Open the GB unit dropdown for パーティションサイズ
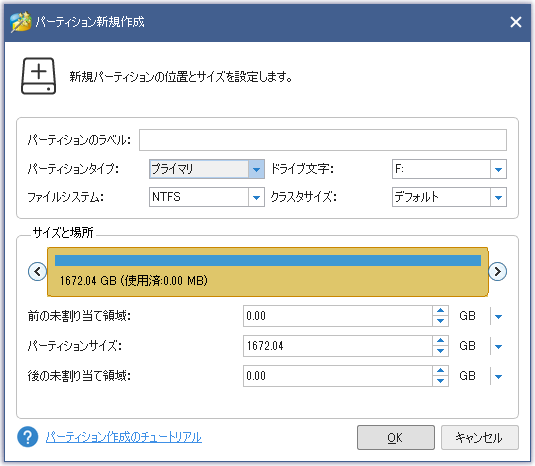The height and width of the screenshot is (466, 535). click(498, 347)
